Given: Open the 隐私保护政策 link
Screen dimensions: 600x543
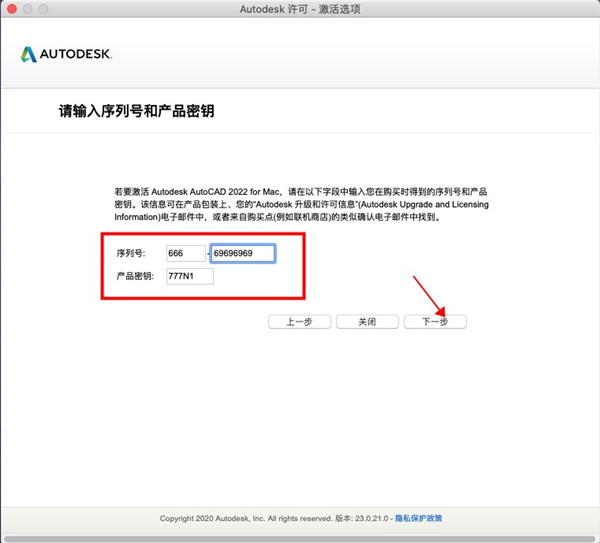Looking at the screenshot, I should tap(419, 518).
